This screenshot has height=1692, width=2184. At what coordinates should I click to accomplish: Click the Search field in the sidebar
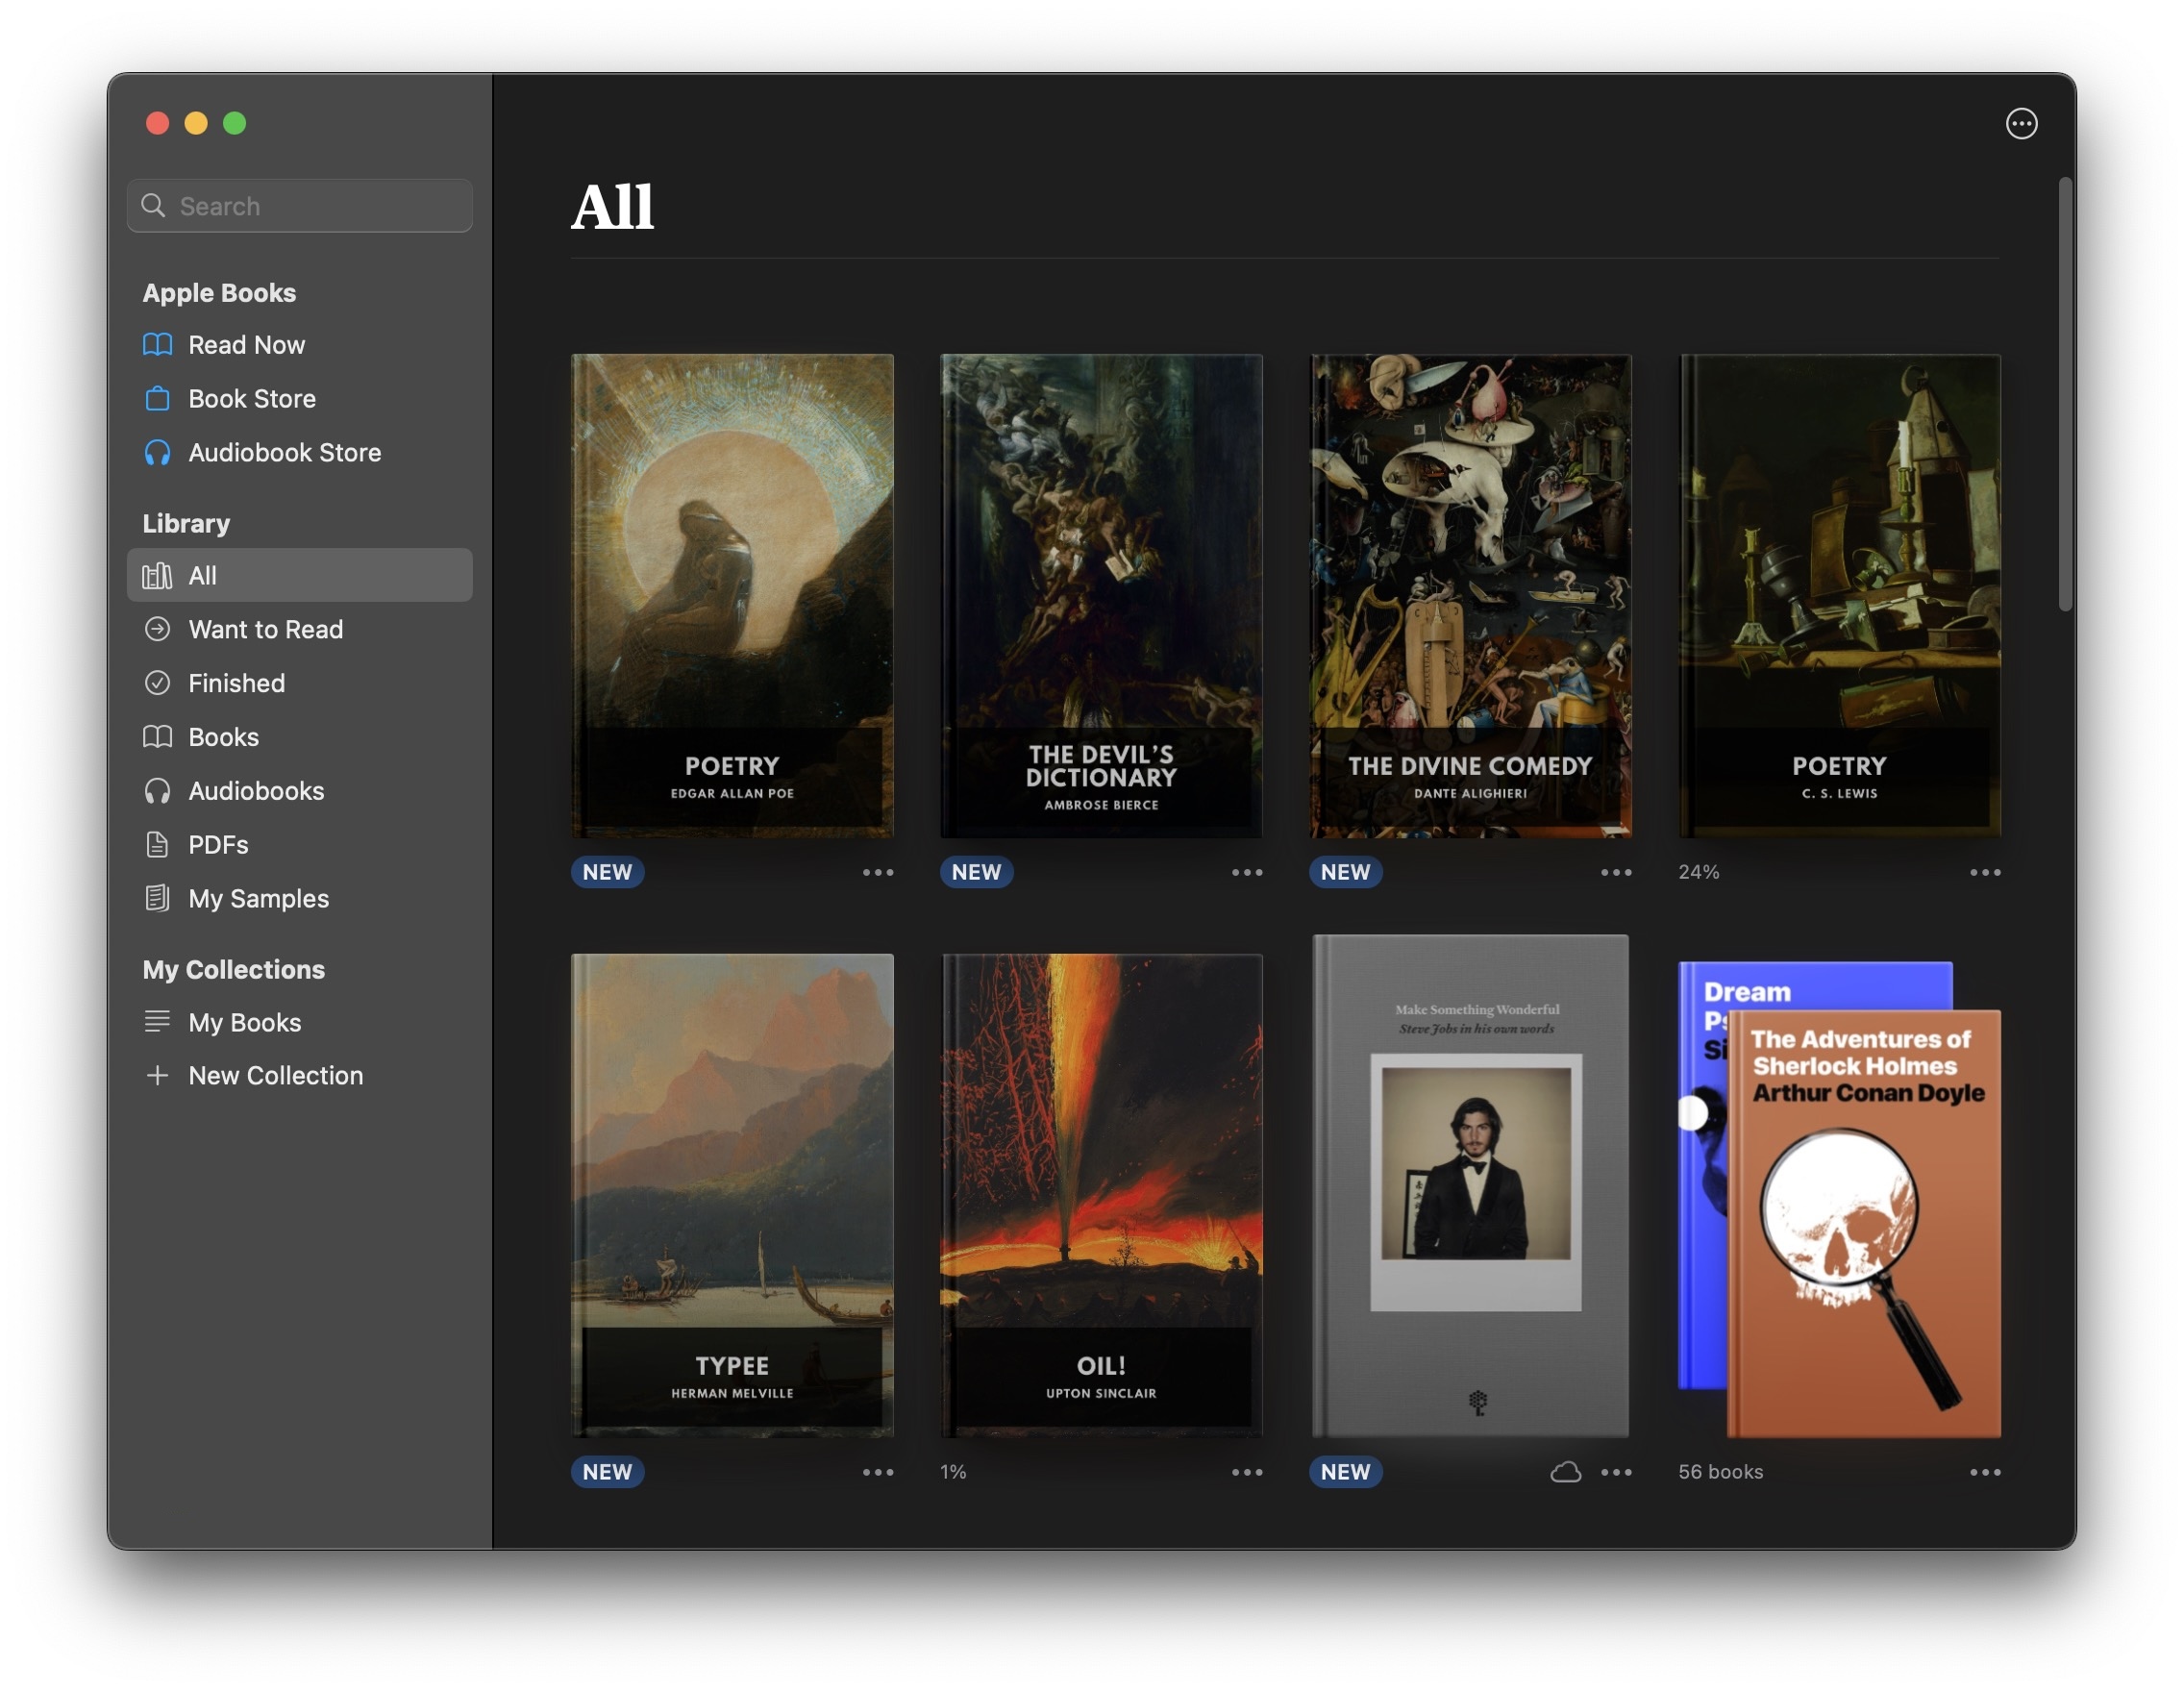pyautogui.click(x=300, y=206)
